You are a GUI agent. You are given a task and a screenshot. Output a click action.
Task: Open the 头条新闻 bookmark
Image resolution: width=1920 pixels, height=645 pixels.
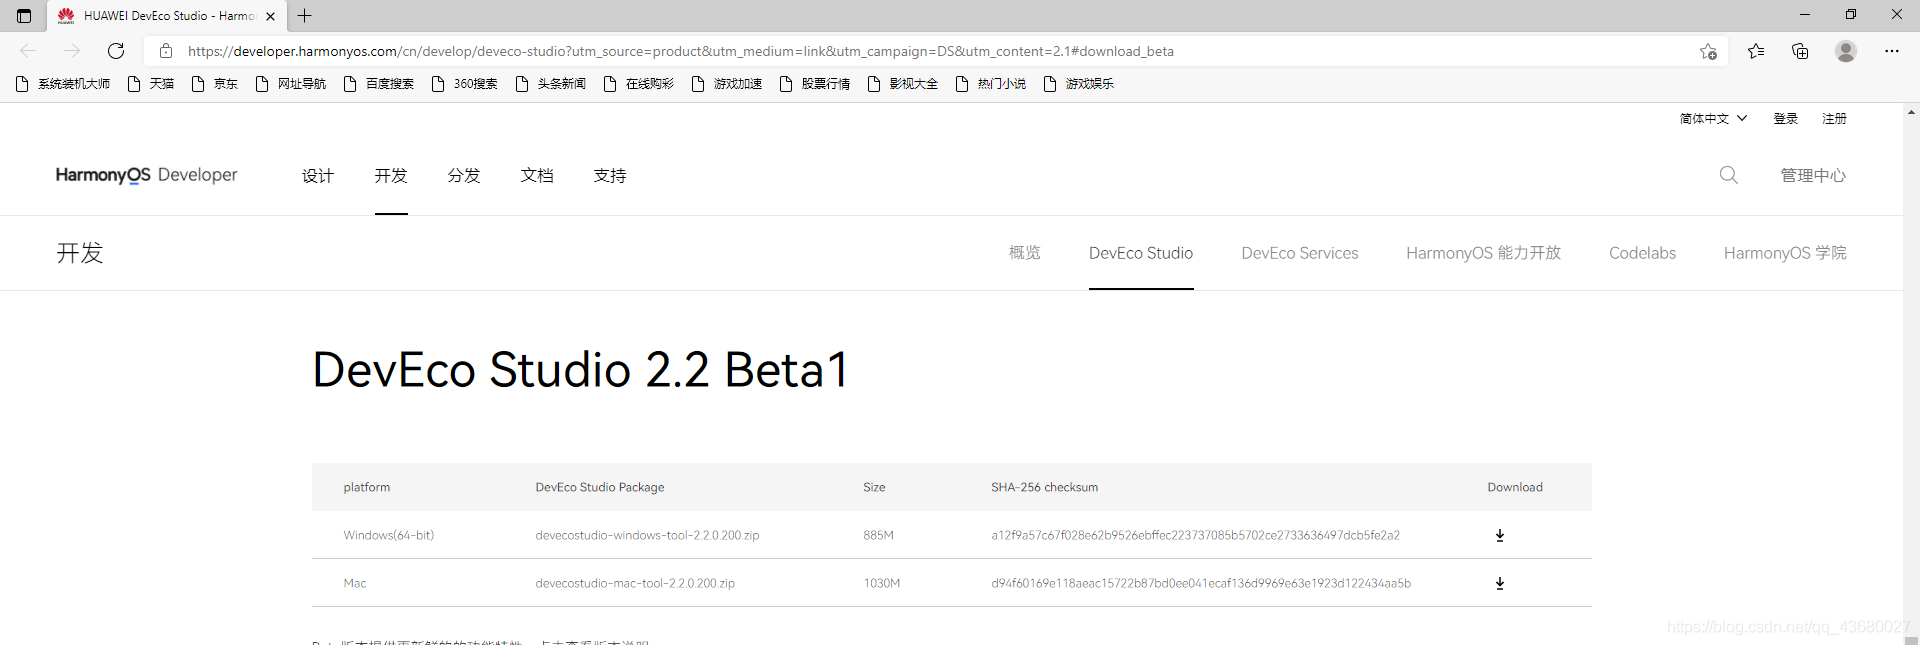pos(551,84)
